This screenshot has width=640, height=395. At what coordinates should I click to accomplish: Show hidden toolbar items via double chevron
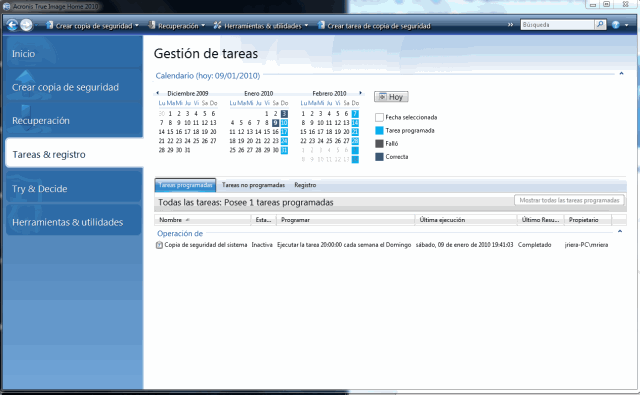[x=510, y=25]
